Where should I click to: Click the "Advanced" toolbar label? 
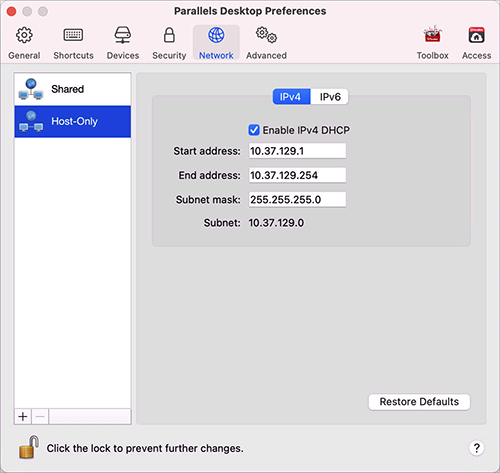(266, 55)
